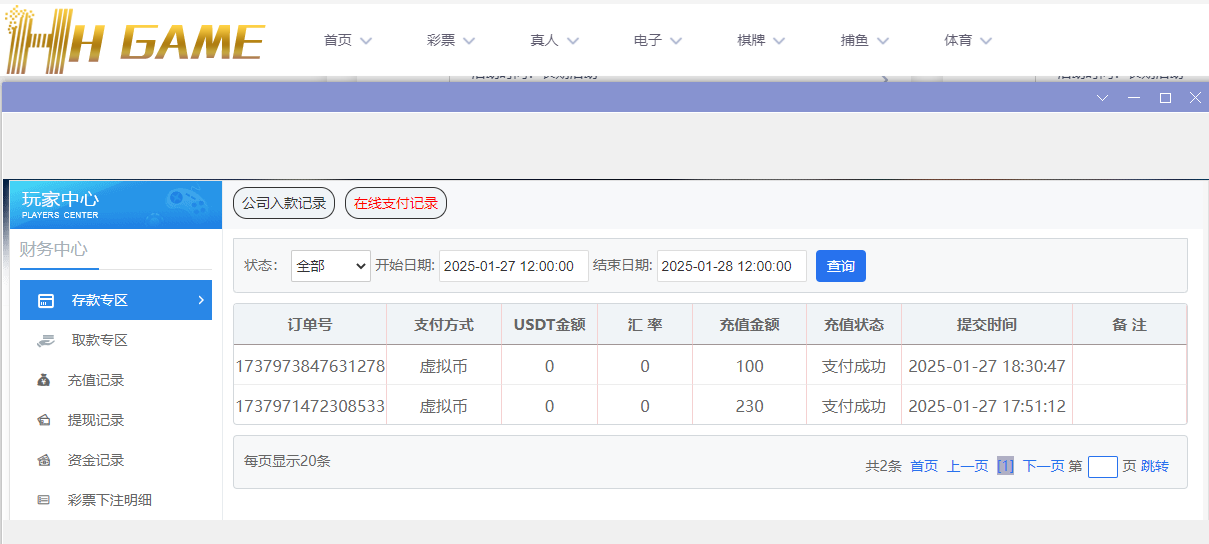The image size is (1209, 544).
Task: Click the page number input box
Action: [x=1102, y=467]
